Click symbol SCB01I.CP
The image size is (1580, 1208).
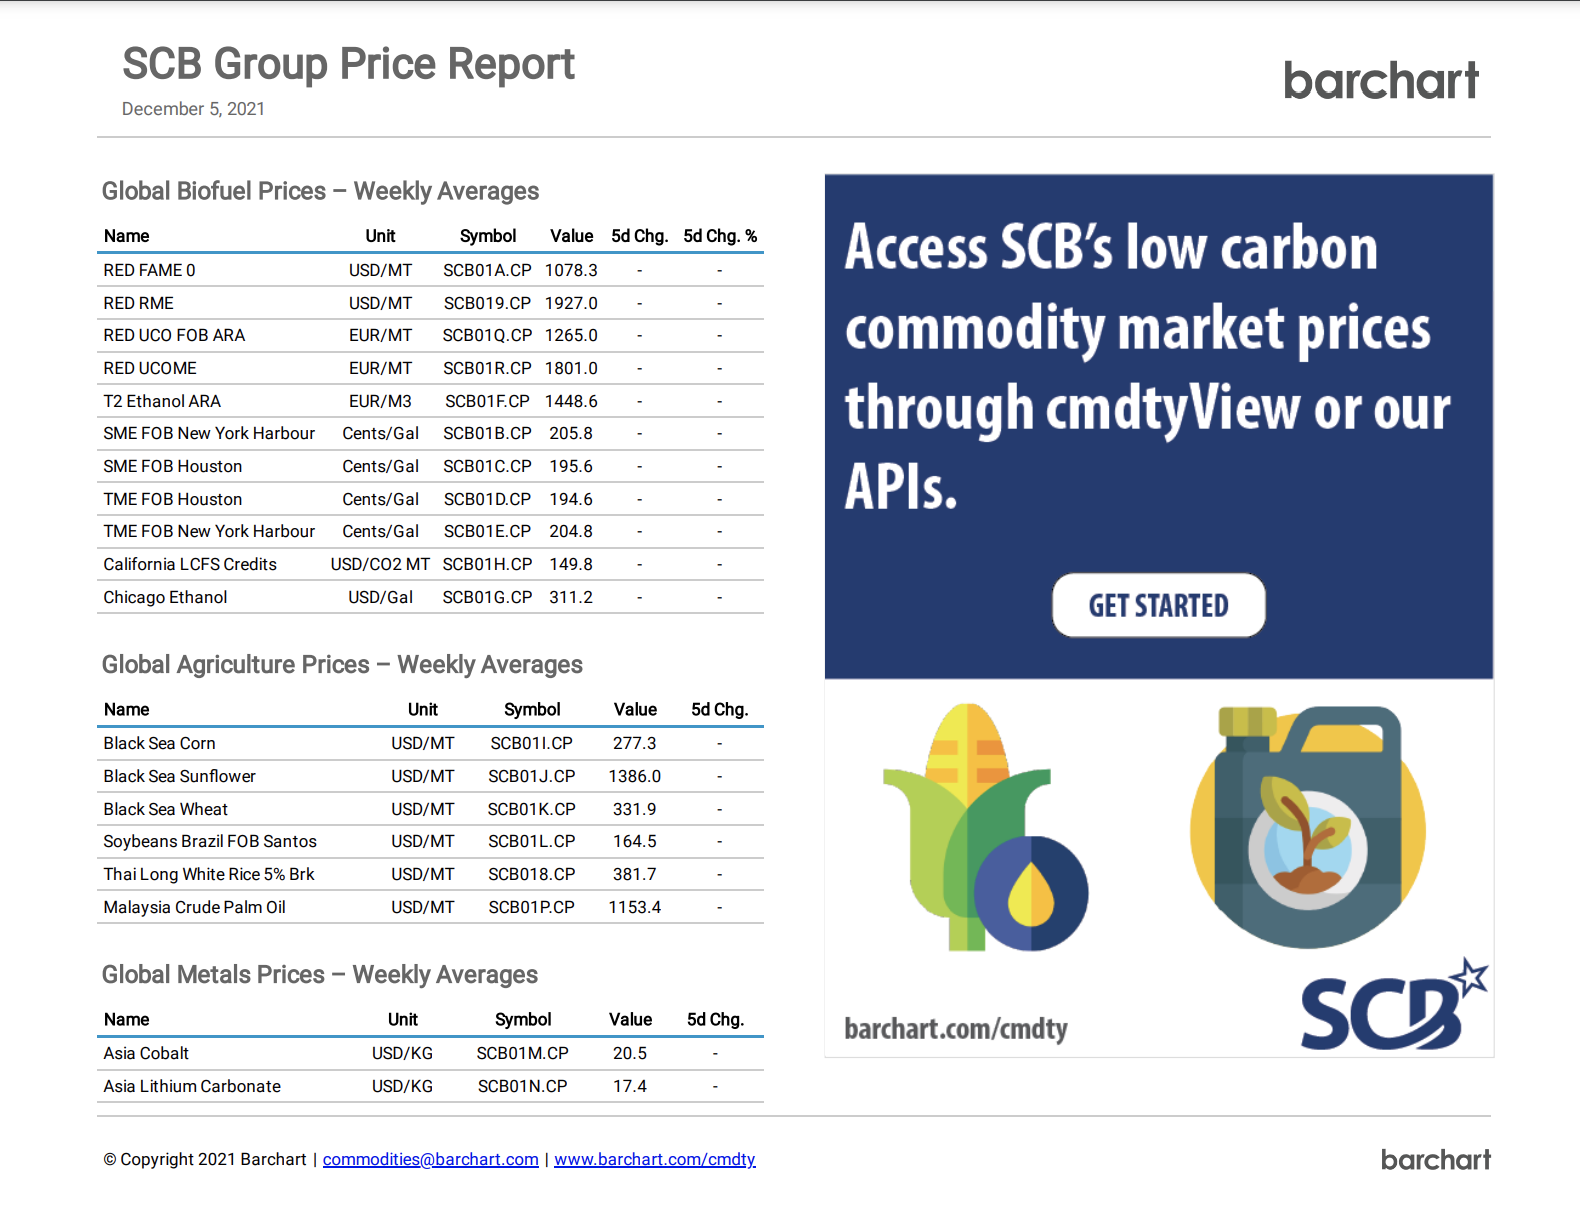coord(531,743)
